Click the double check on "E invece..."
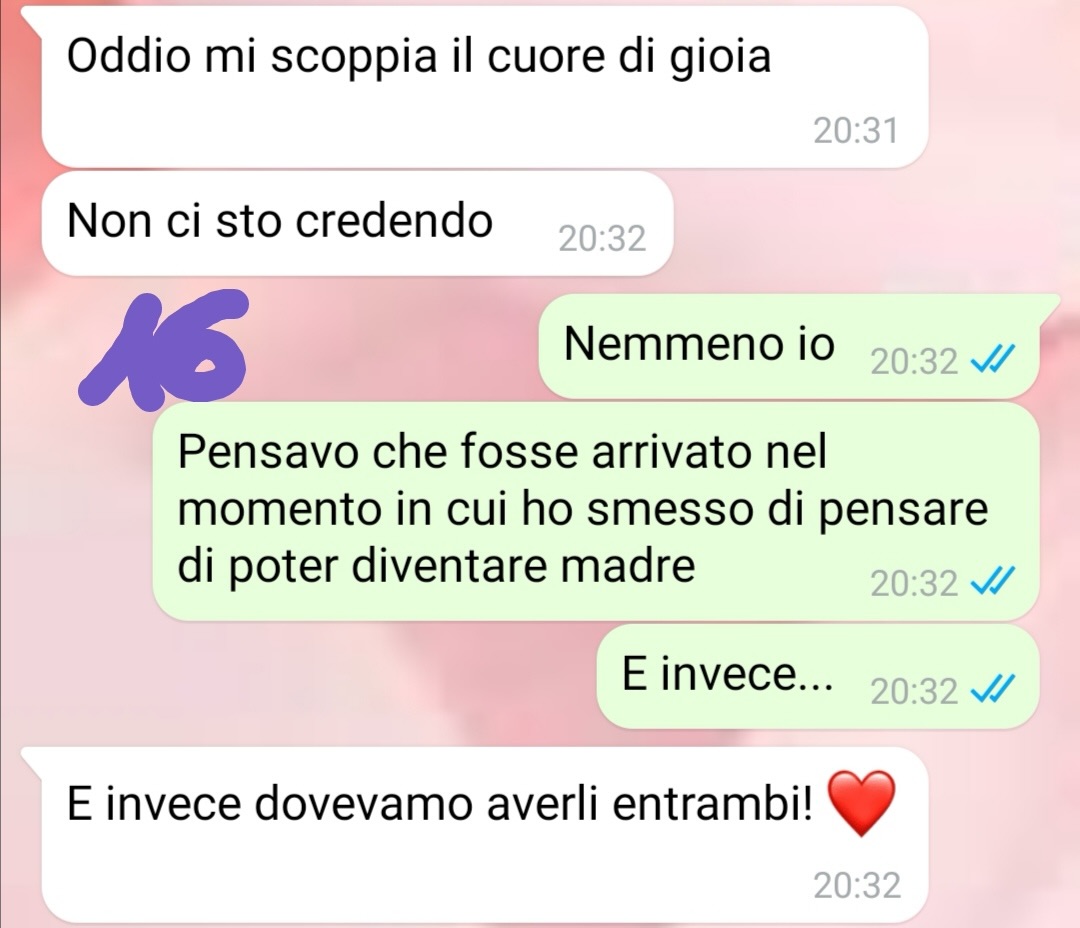Screen dimensions: 1080x928 (x=993, y=690)
